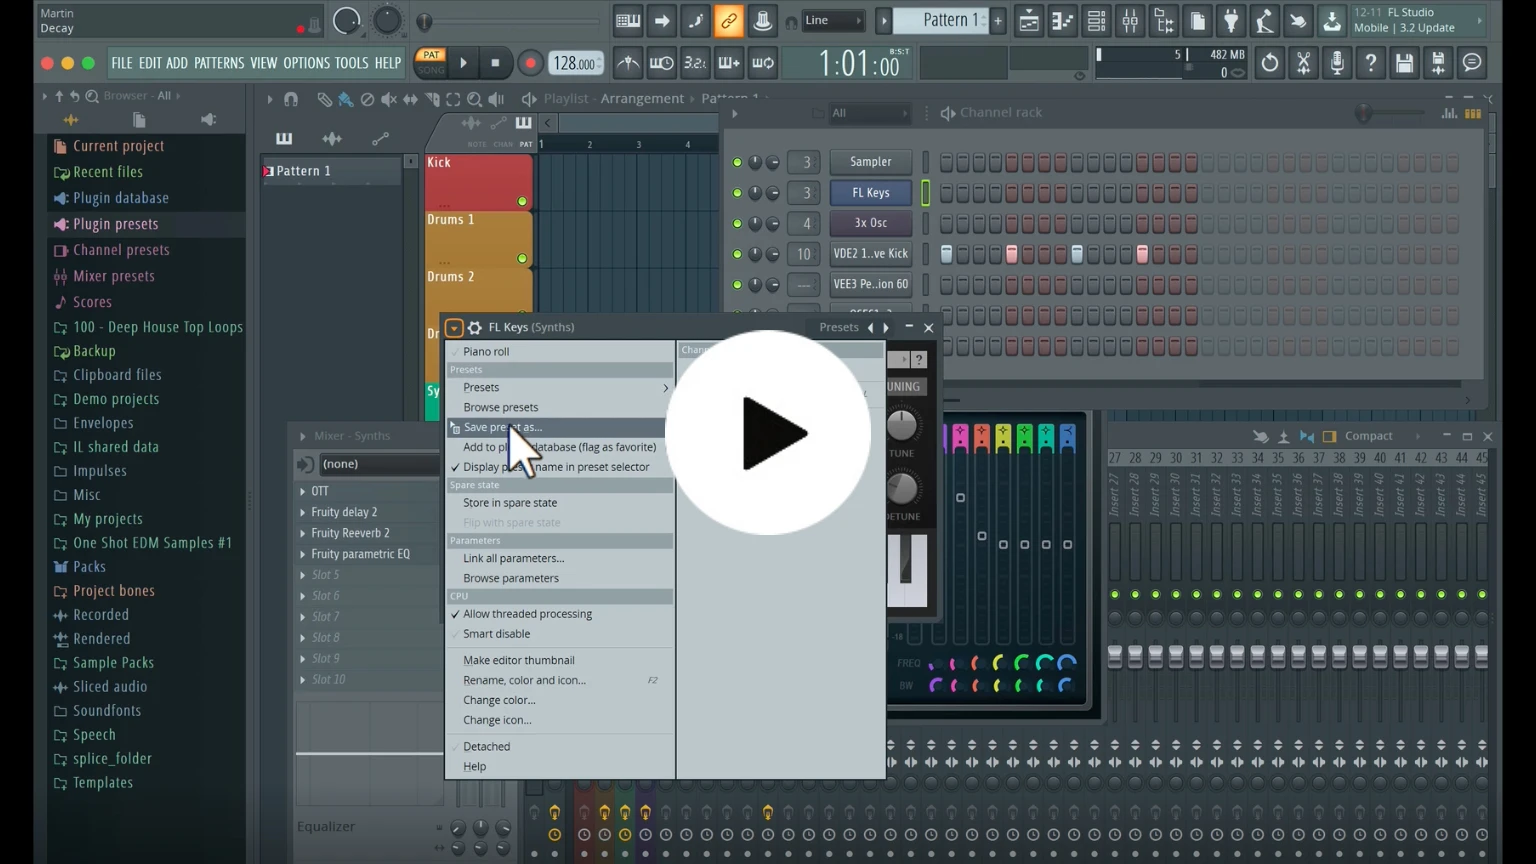1536x864 pixels.
Task: Click the Insert 27 mixer fader
Action: click(x=1115, y=657)
